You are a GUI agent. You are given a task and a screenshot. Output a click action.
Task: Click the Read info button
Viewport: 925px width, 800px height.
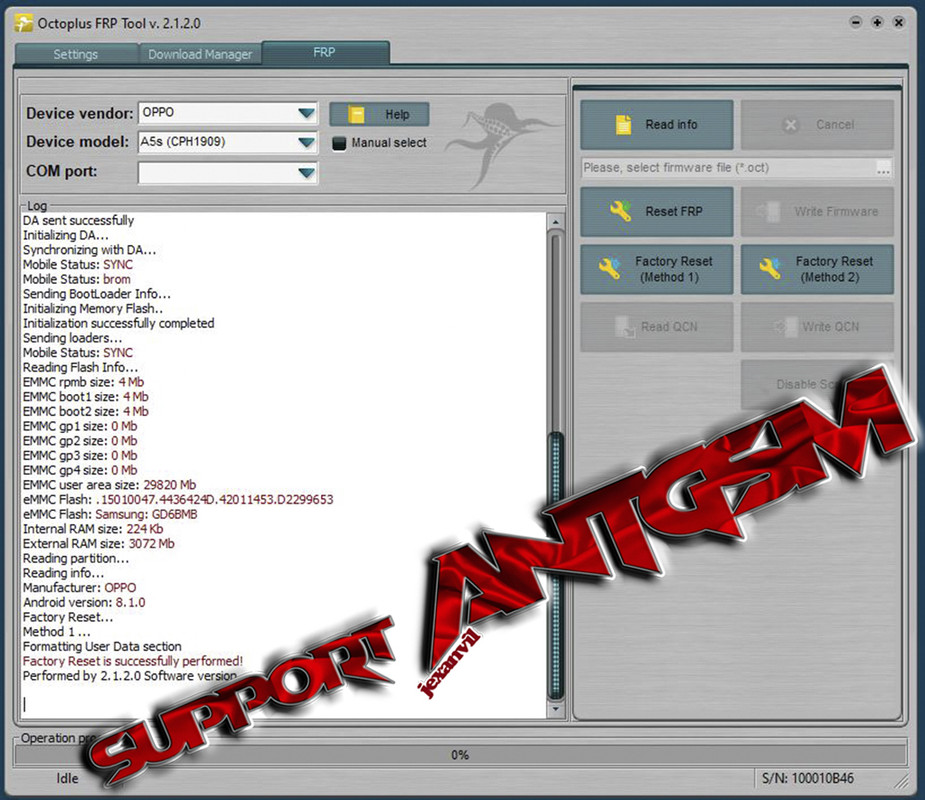pos(657,124)
